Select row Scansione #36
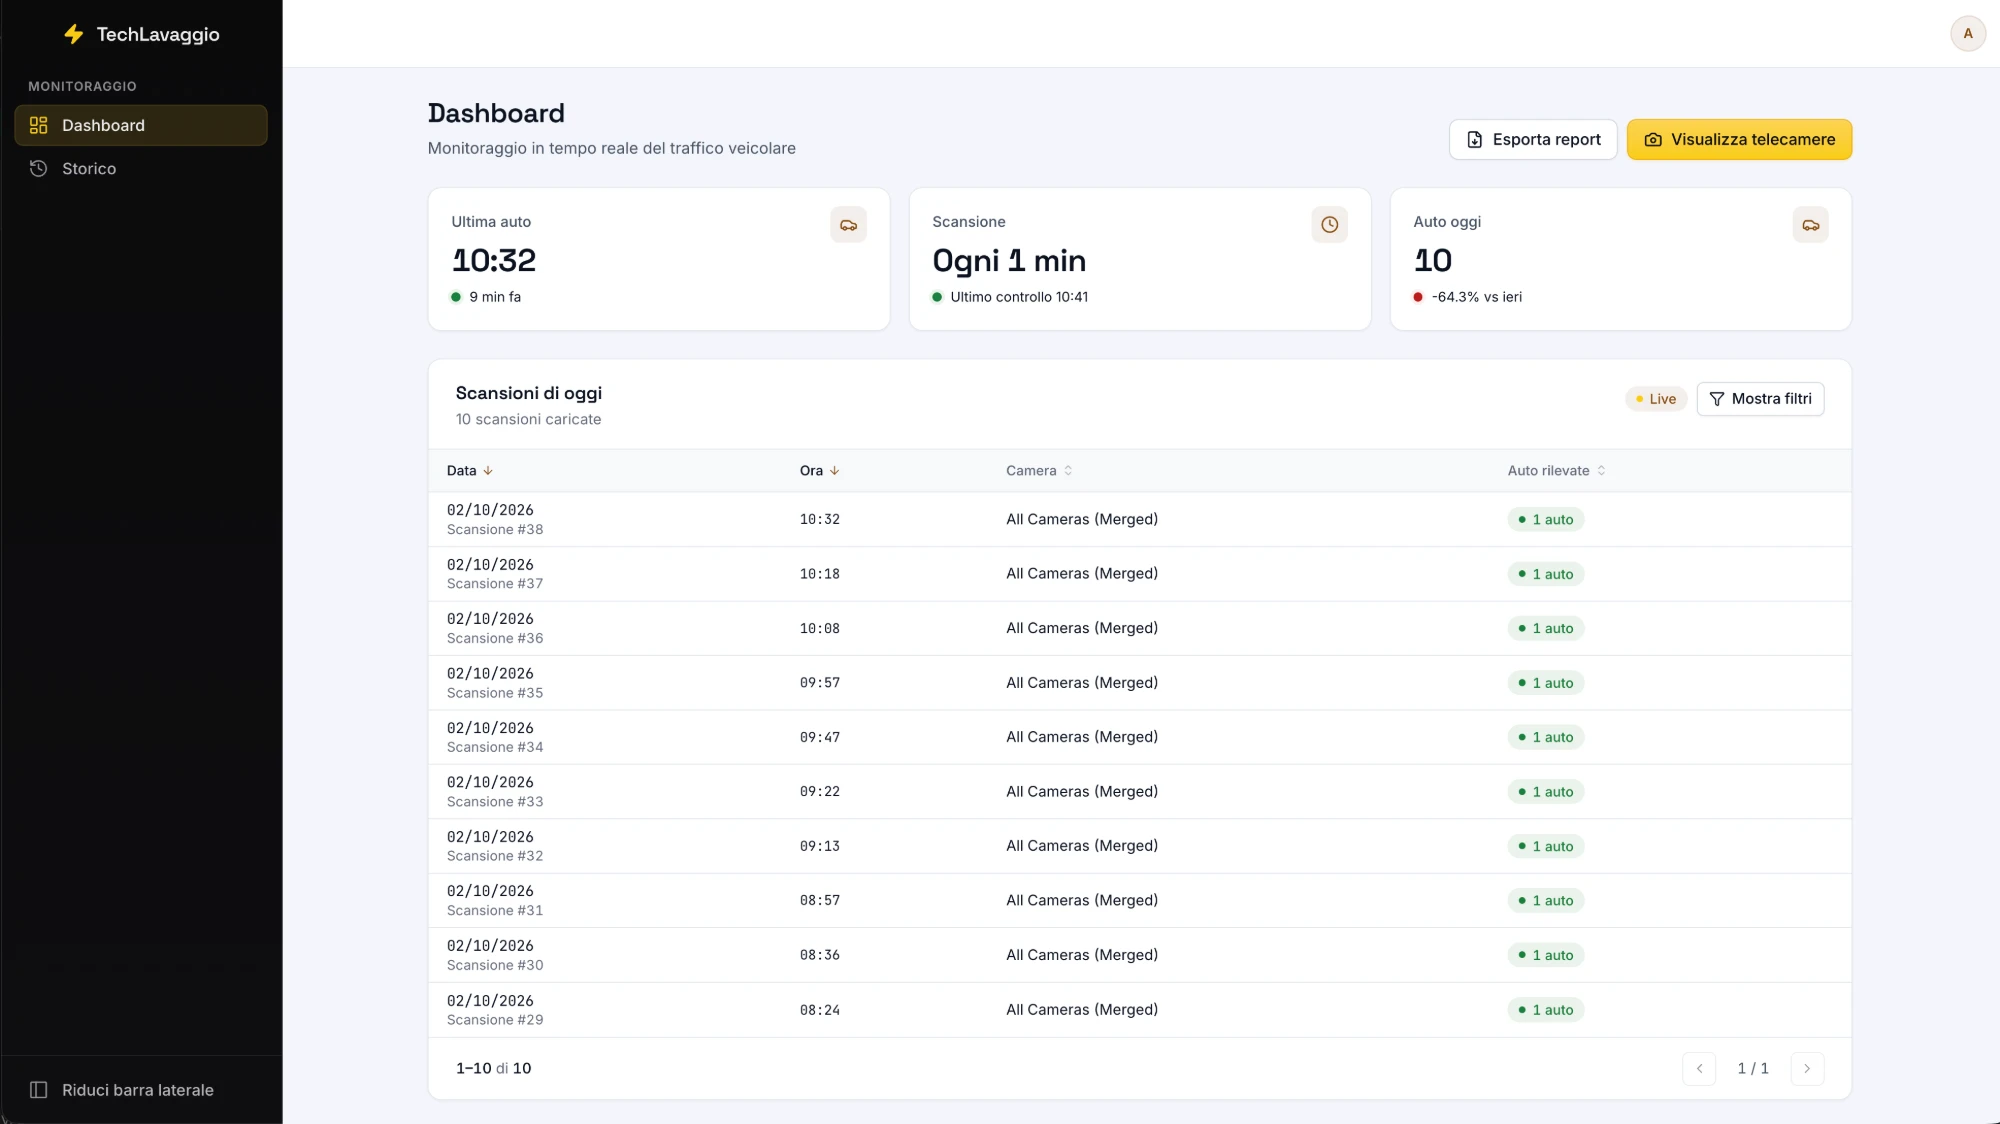The image size is (2000, 1124). click(1139, 628)
